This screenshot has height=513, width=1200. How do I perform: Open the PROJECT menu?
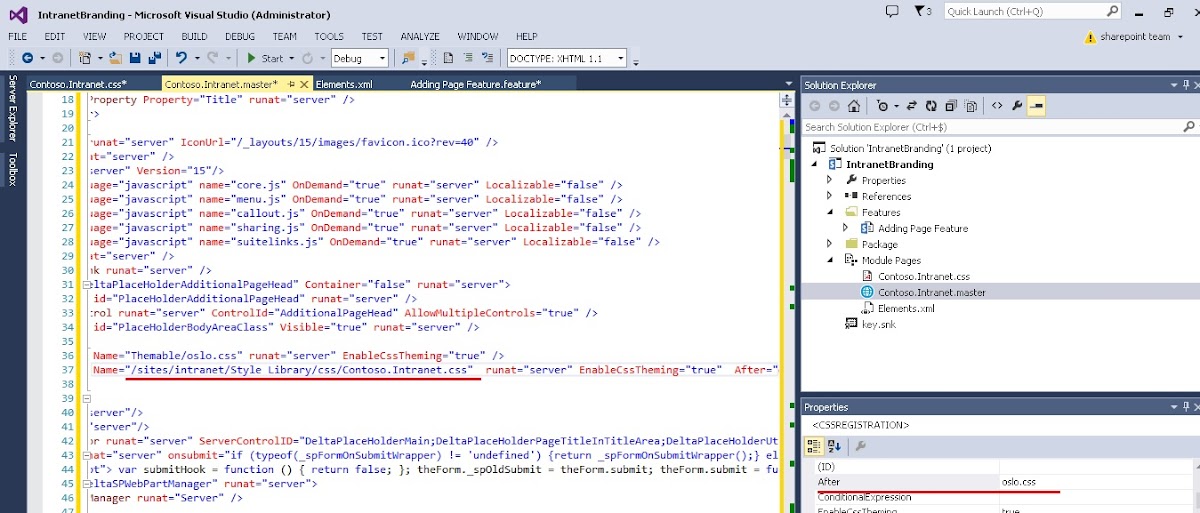tap(144, 37)
